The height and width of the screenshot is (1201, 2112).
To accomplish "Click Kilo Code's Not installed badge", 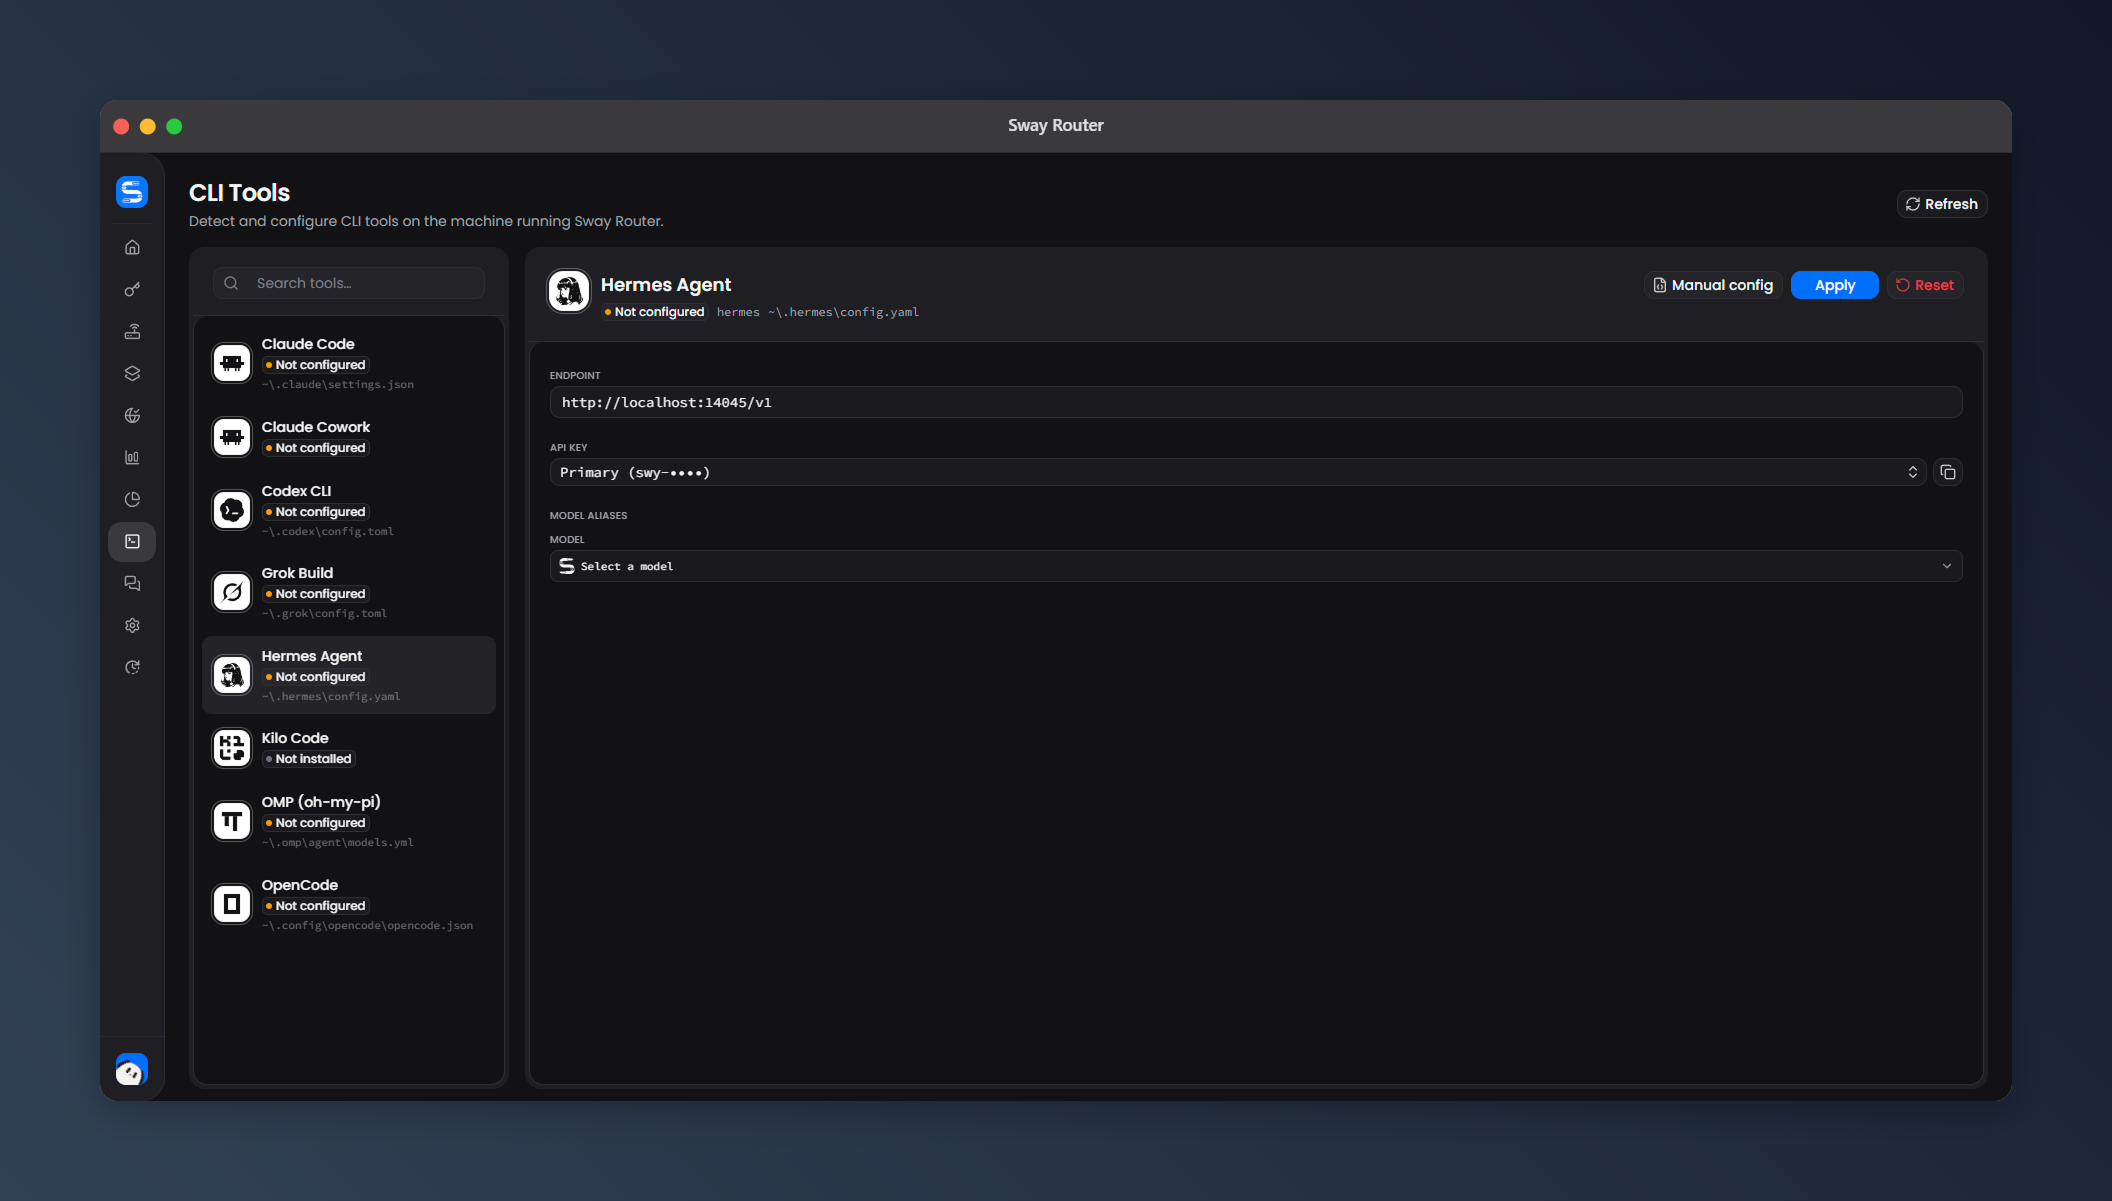I will coord(308,759).
